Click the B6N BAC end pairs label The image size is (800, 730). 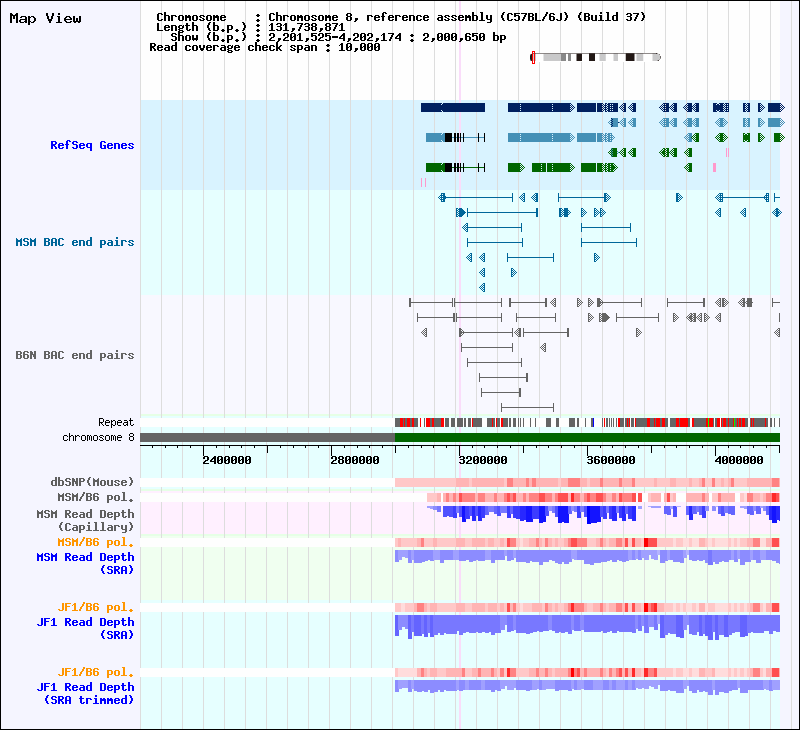(x=74, y=355)
